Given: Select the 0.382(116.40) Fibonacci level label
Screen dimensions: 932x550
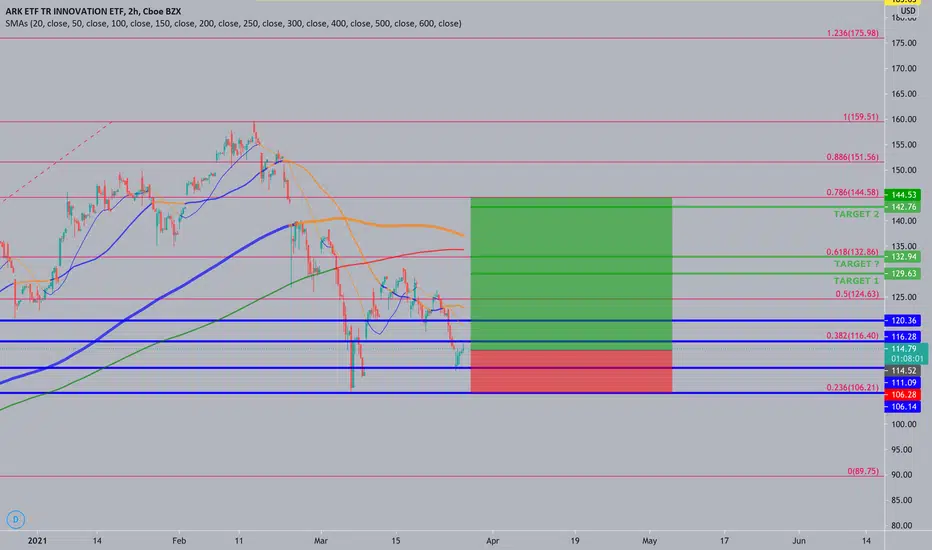Looking at the screenshot, I should tap(852, 336).
